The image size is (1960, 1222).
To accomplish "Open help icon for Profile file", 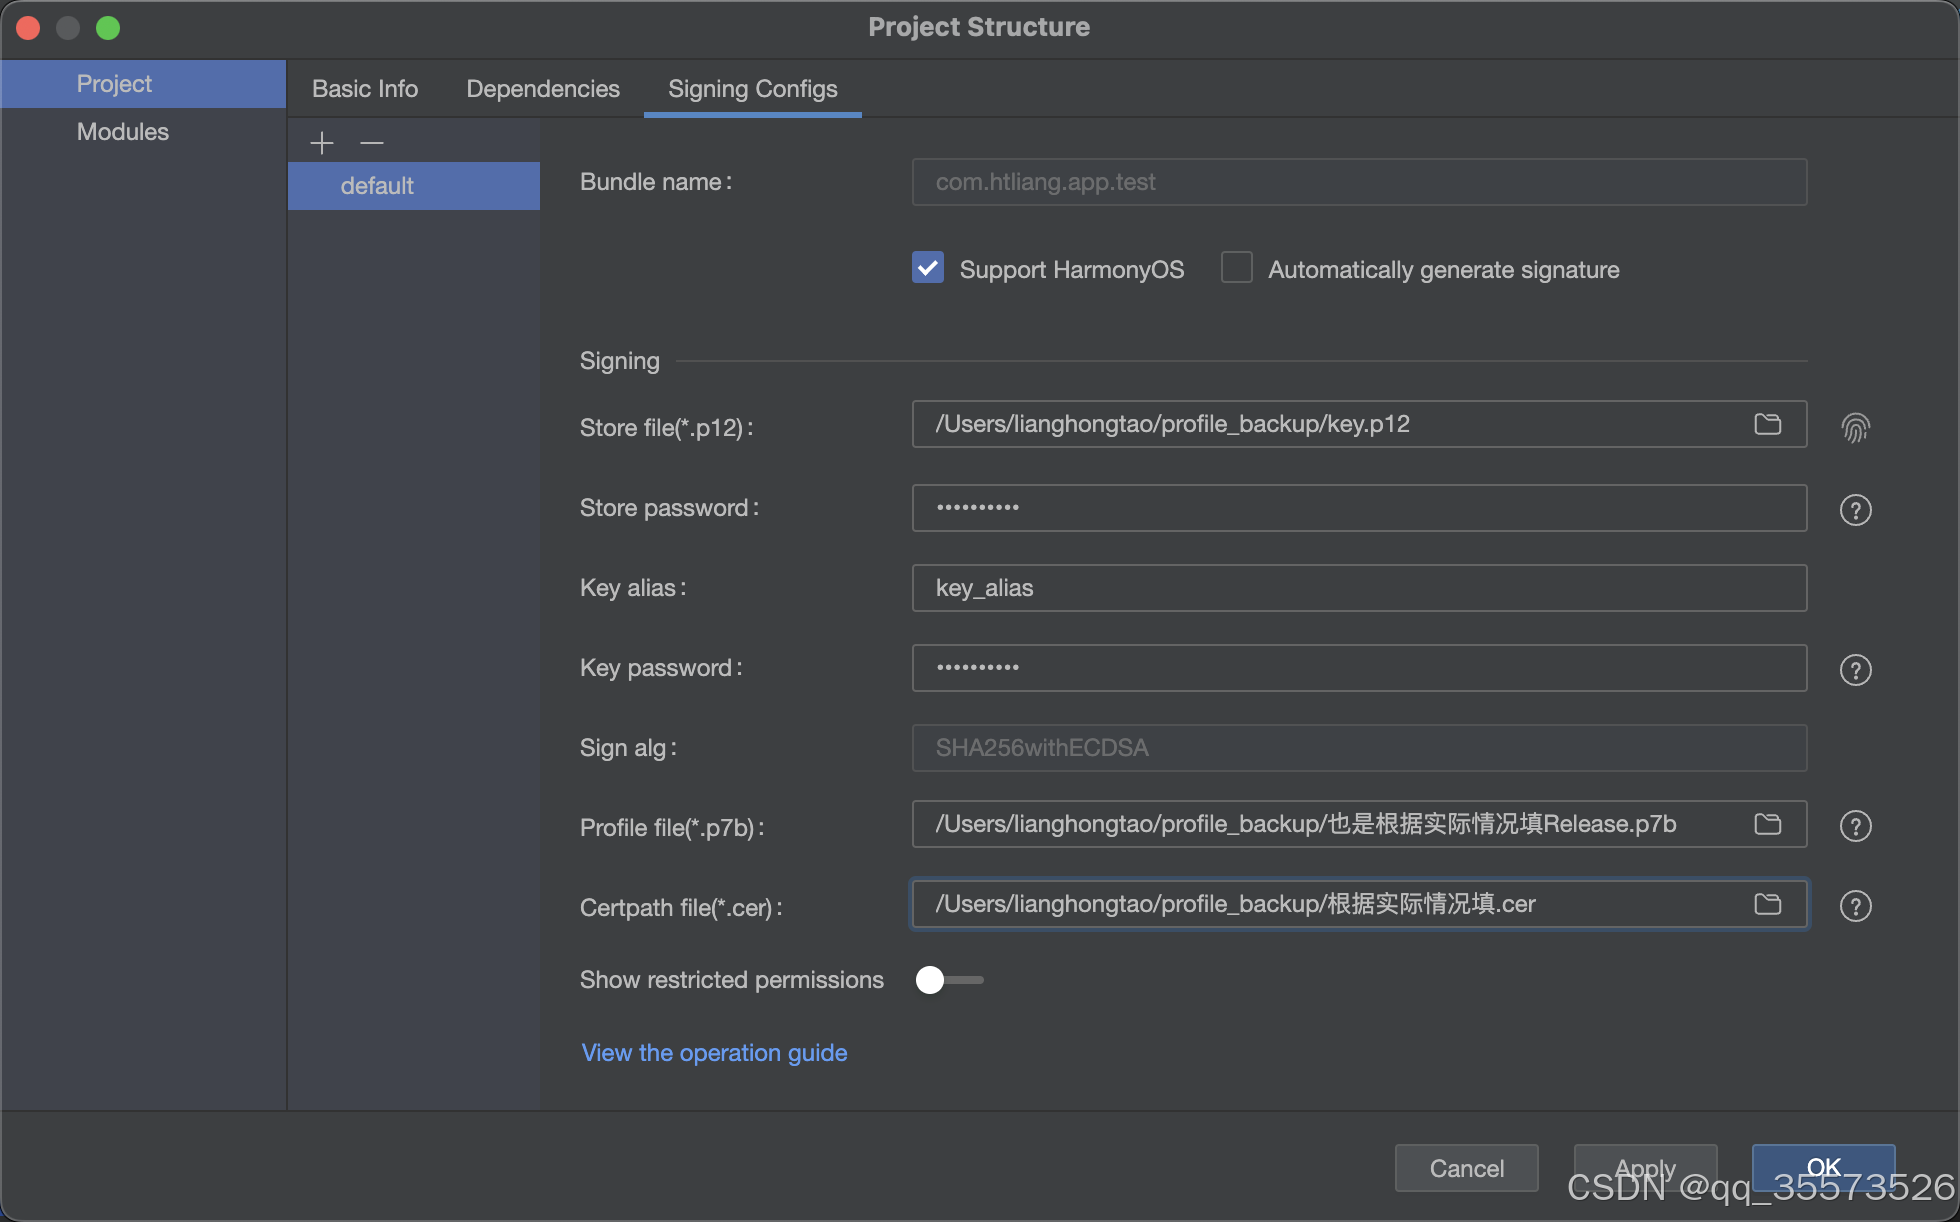I will pyautogui.click(x=1855, y=826).
